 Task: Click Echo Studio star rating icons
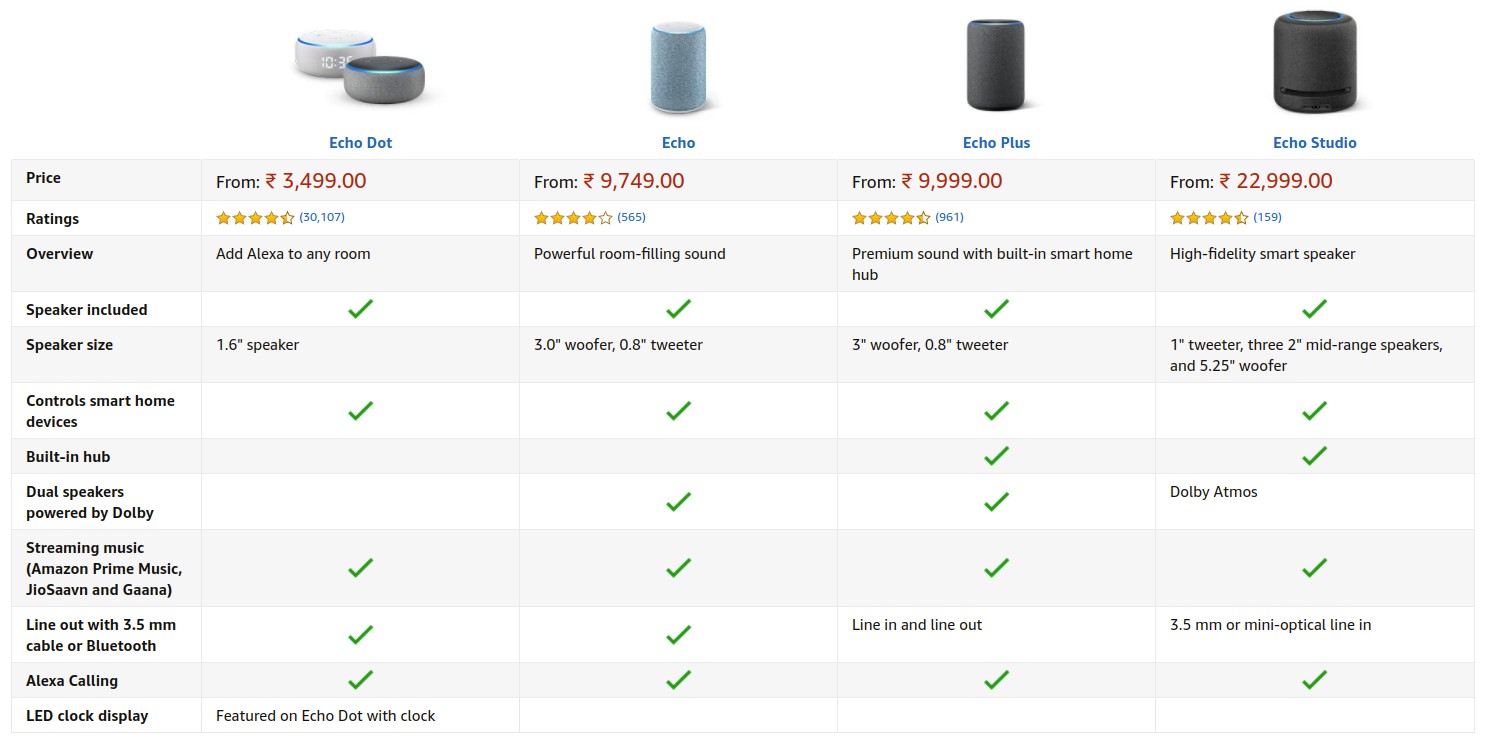tap(1209, 218)
